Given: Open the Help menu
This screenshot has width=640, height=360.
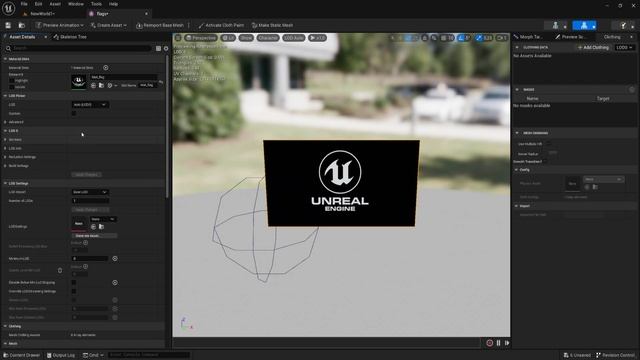Looking at the screenshot, I should 113,4.
